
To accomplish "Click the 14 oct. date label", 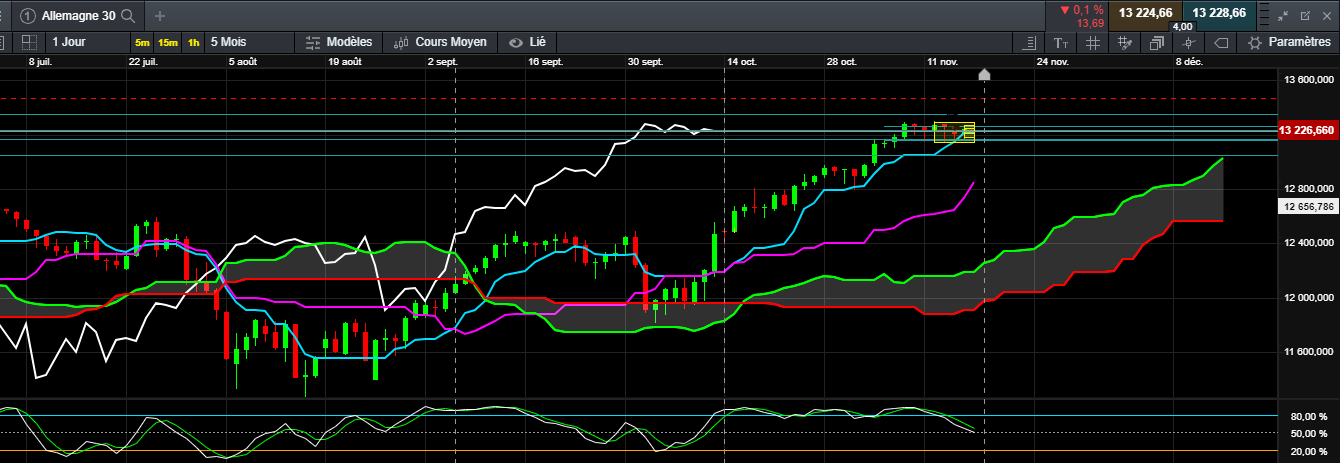I will tap(742, 62).
